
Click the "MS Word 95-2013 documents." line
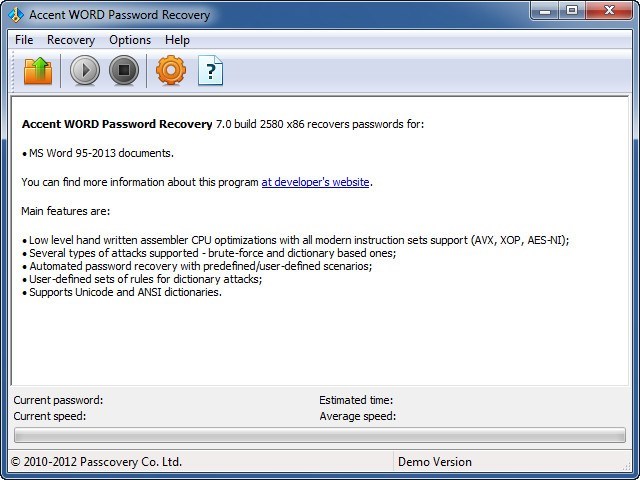point(98,153)
